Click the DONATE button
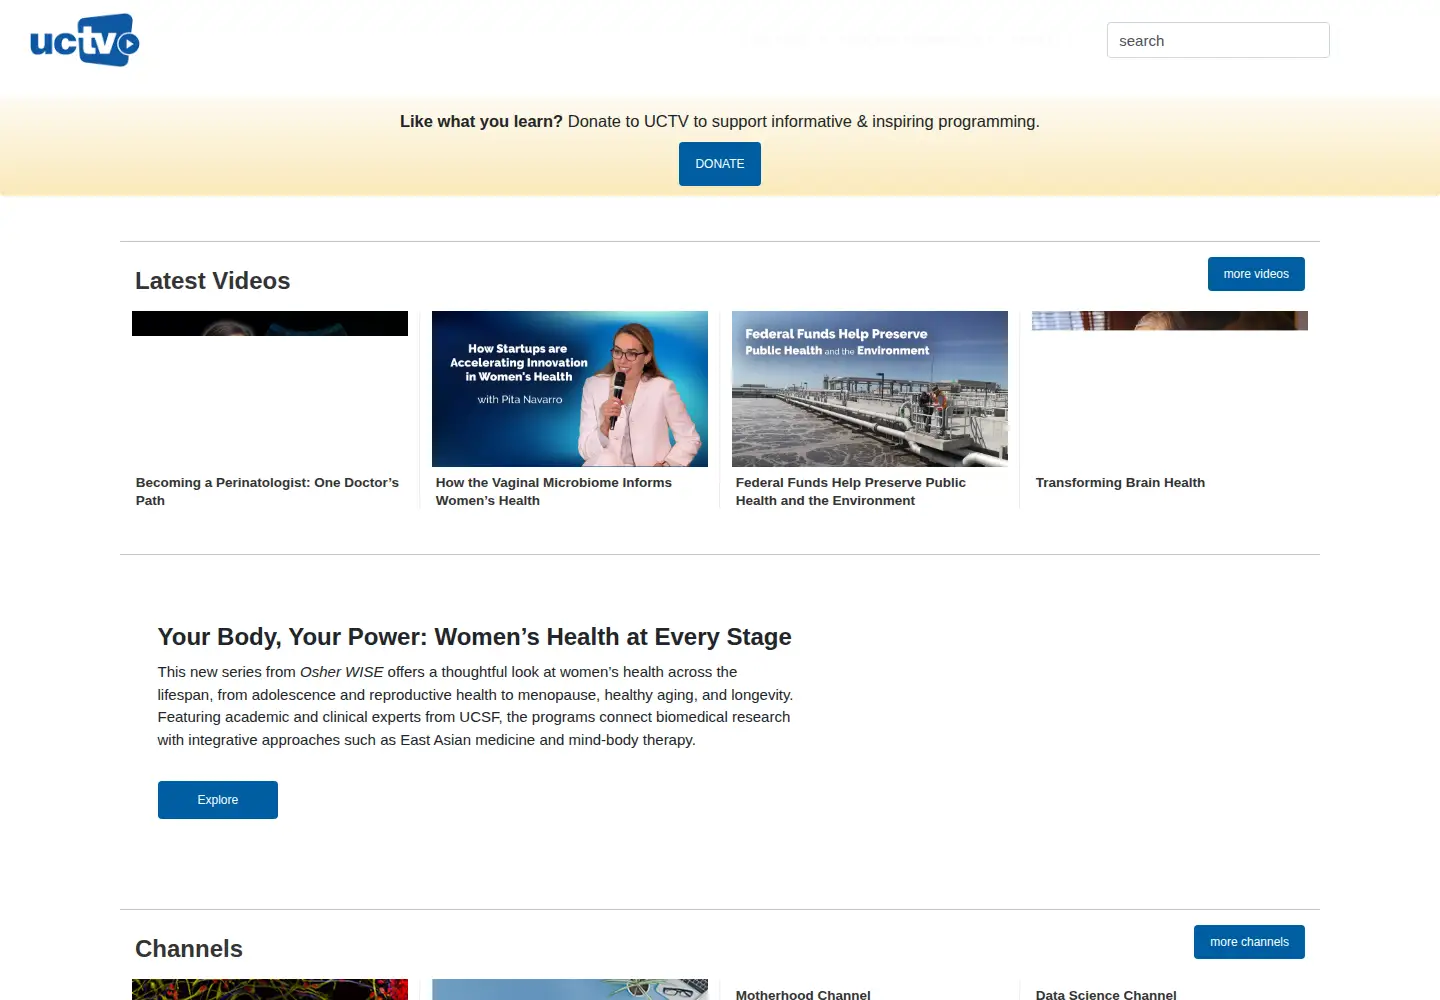Viewport: 1440px width, 1000px height. click(x=720, y=164)
